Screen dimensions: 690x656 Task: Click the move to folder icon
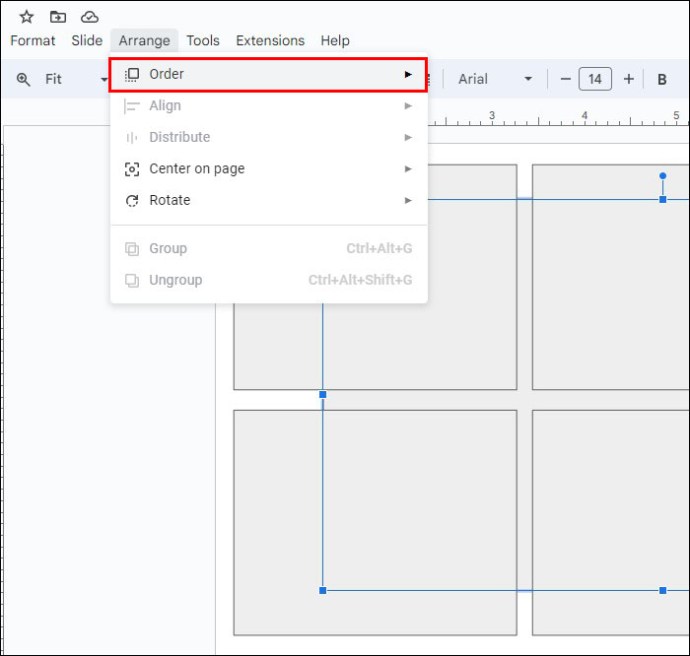click(58, 17)
